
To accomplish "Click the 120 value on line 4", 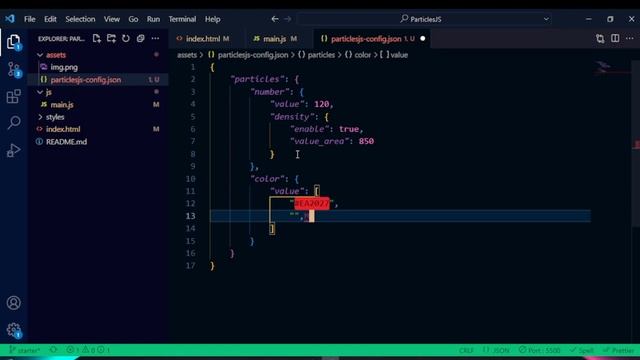I will [322, 104].
